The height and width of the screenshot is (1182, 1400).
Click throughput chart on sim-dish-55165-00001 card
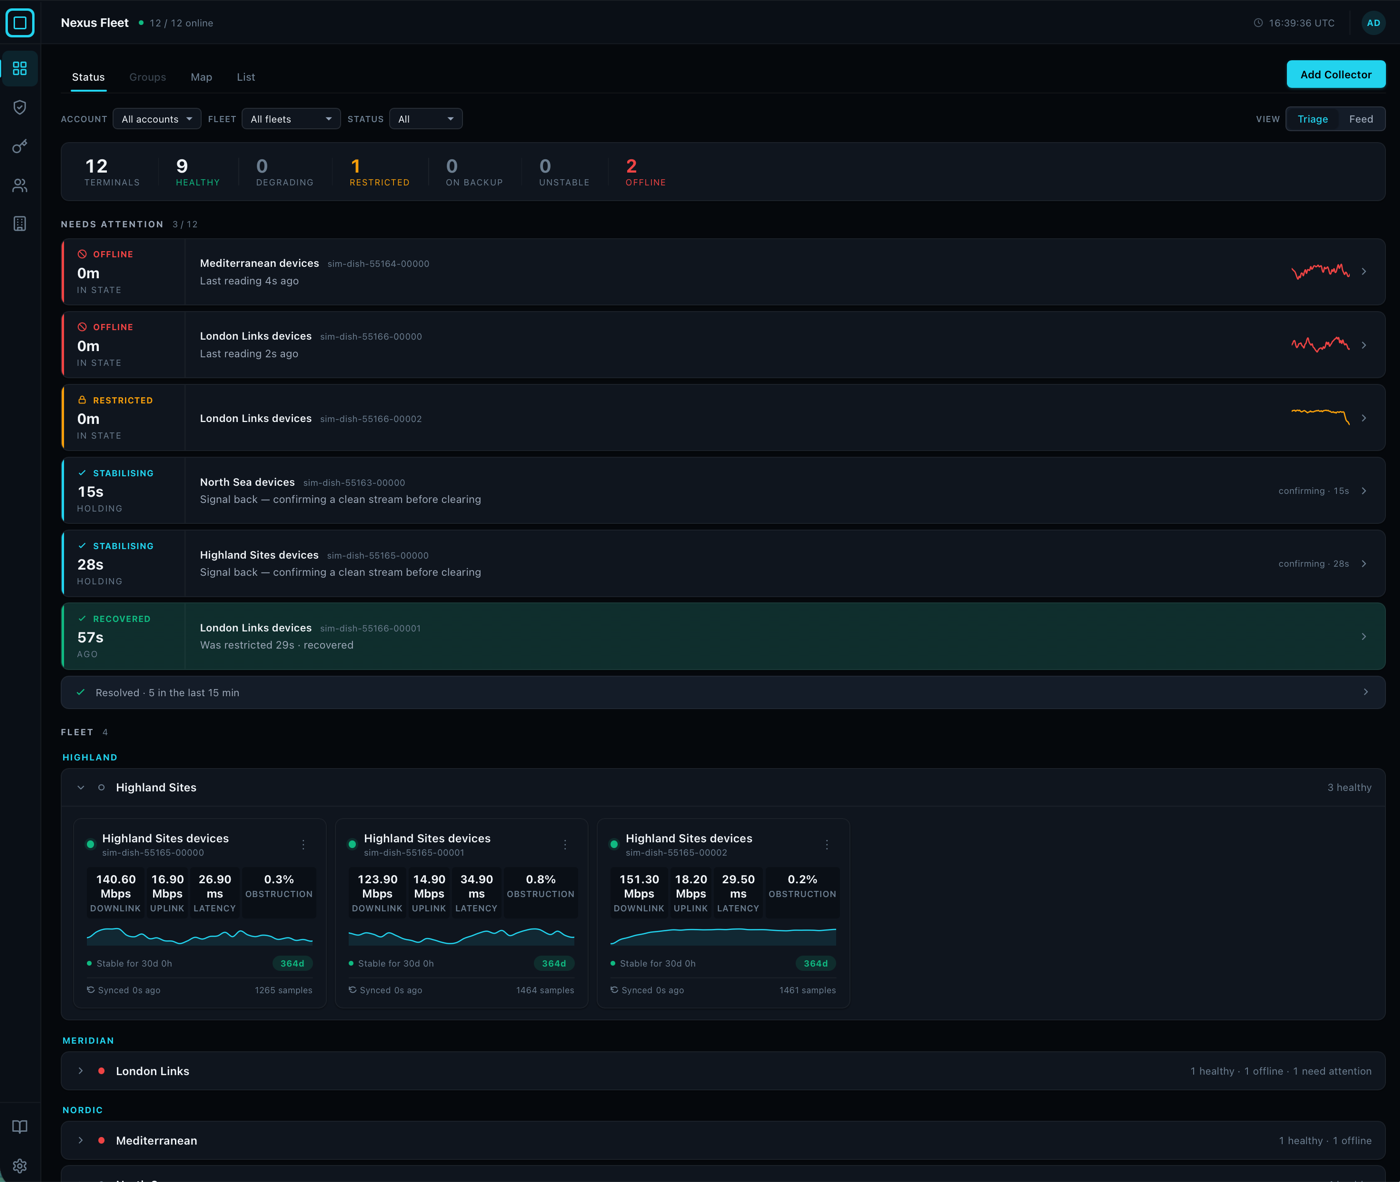pyautogui.click(x=461, y=936)
